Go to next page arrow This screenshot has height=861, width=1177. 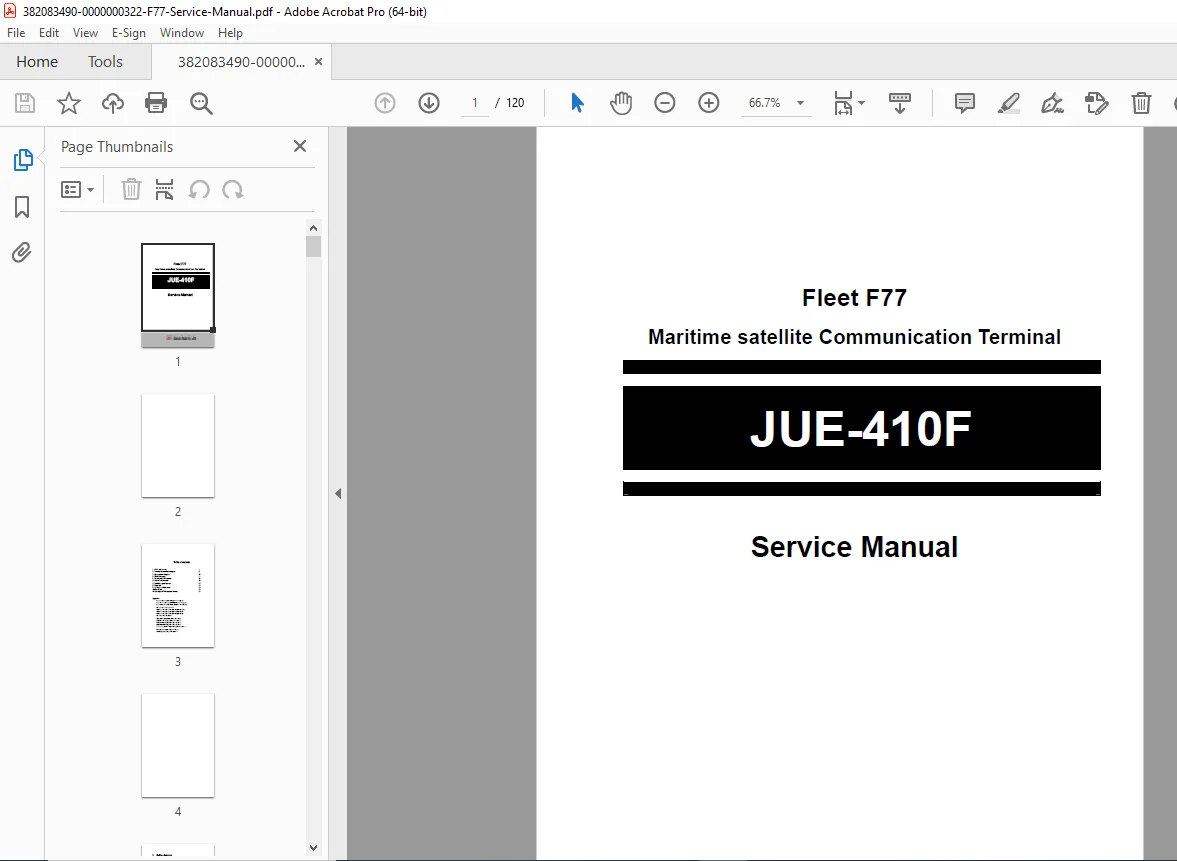pyautogui.click(x=429, y=103)
